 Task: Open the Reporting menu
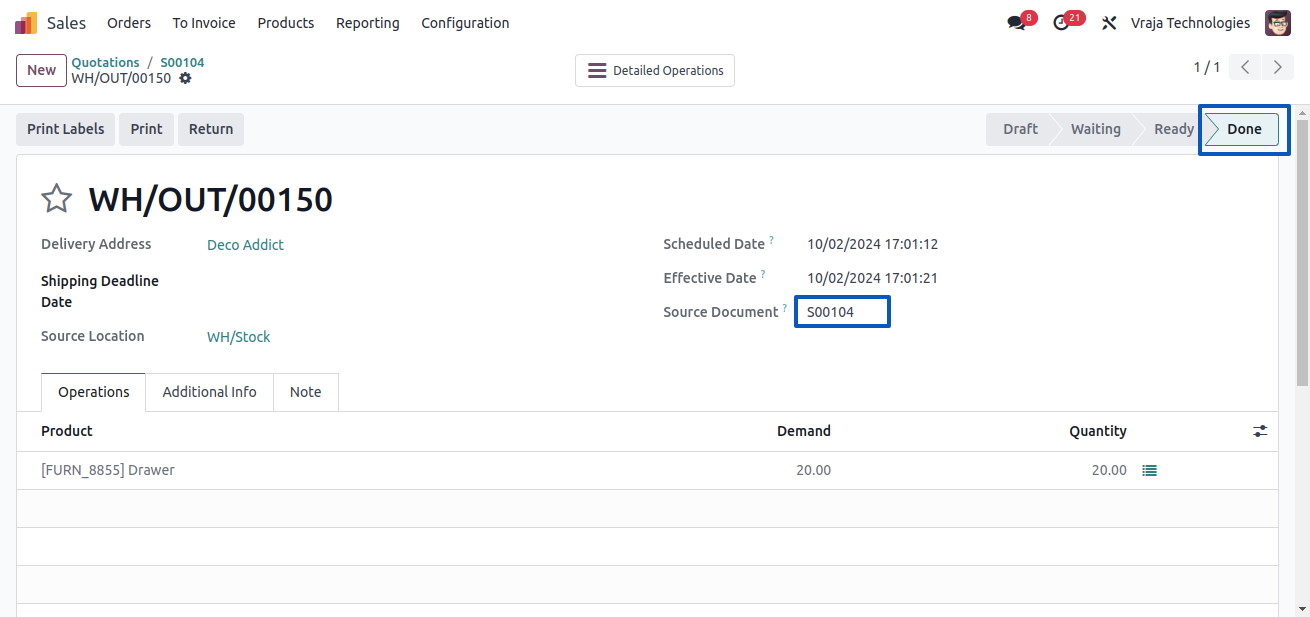367,23
